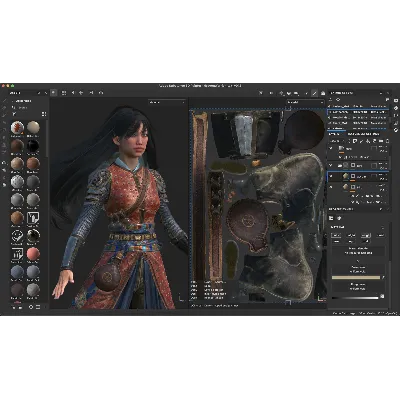Screen dimensions: 400x400
Task: Click the leftmost icon at assets panel bottom
Action: [x=14, y=307]
